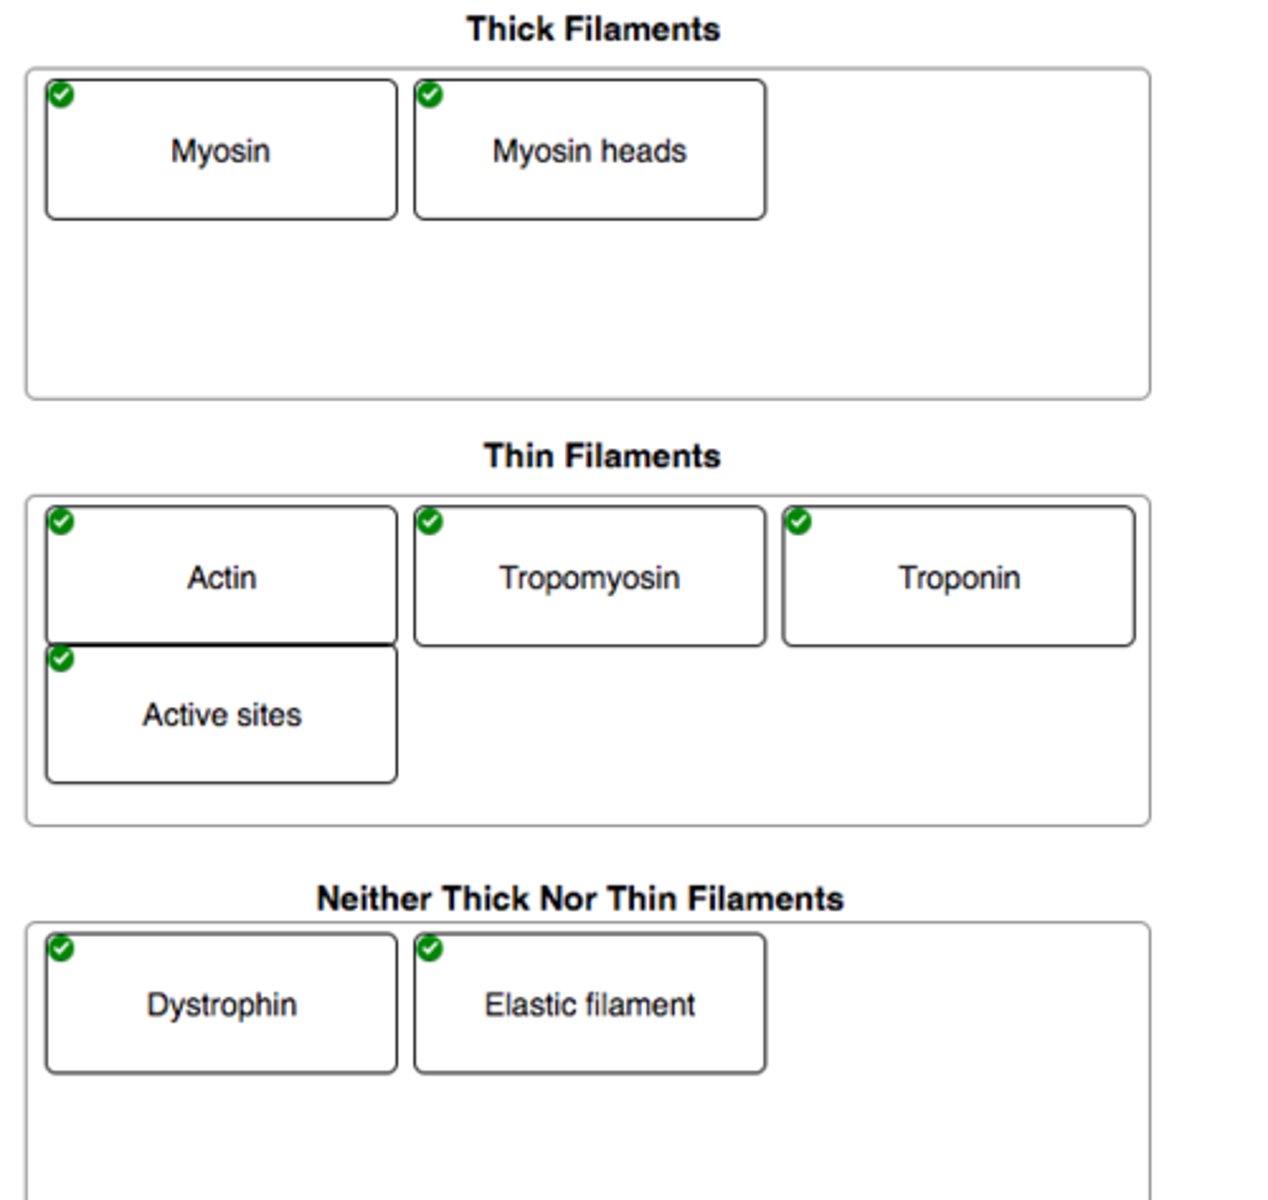Click the green checkmark on Myosin heads card
Screen dimensions: 1268x1200
tap(430, 95)
